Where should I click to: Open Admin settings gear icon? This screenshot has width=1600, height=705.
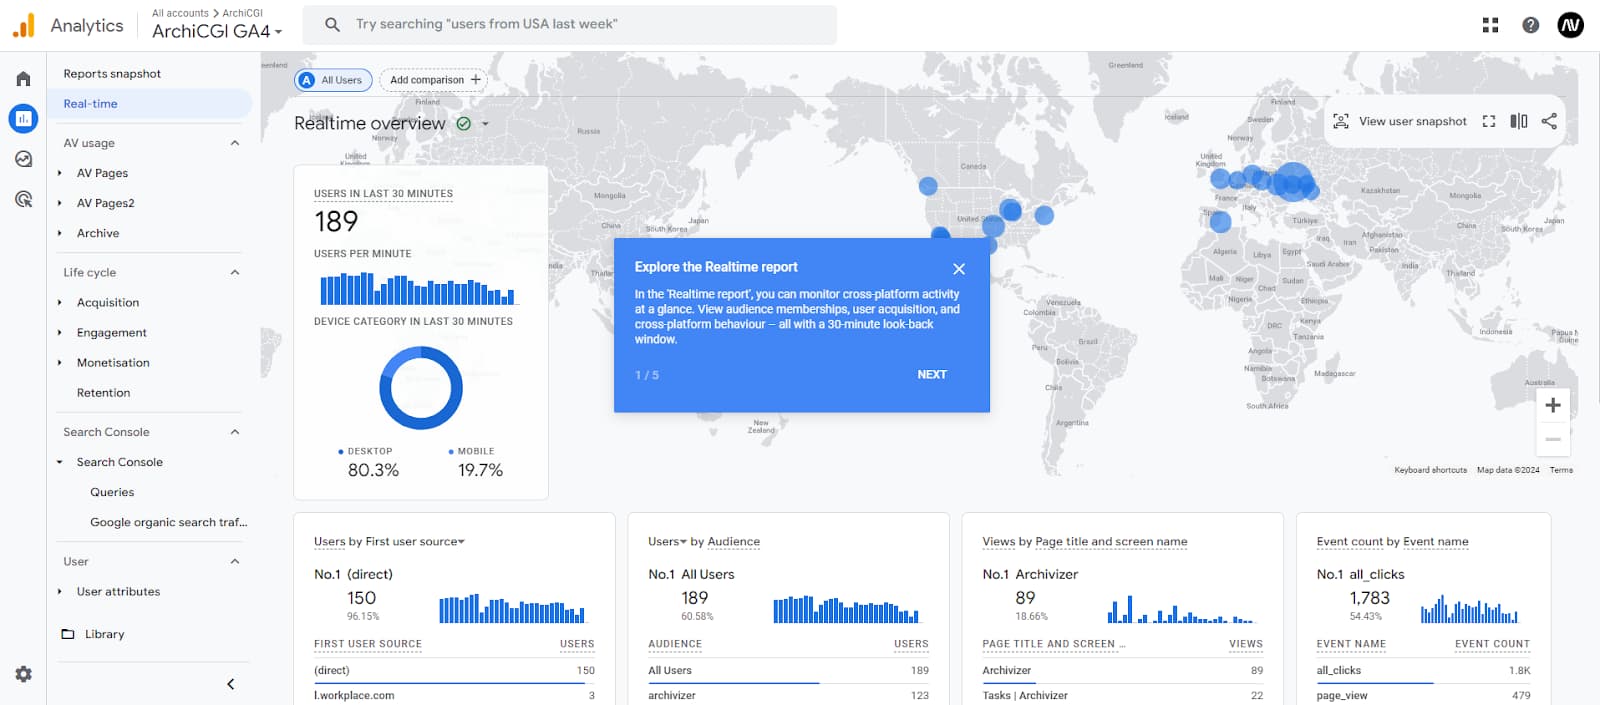(23, 674)
